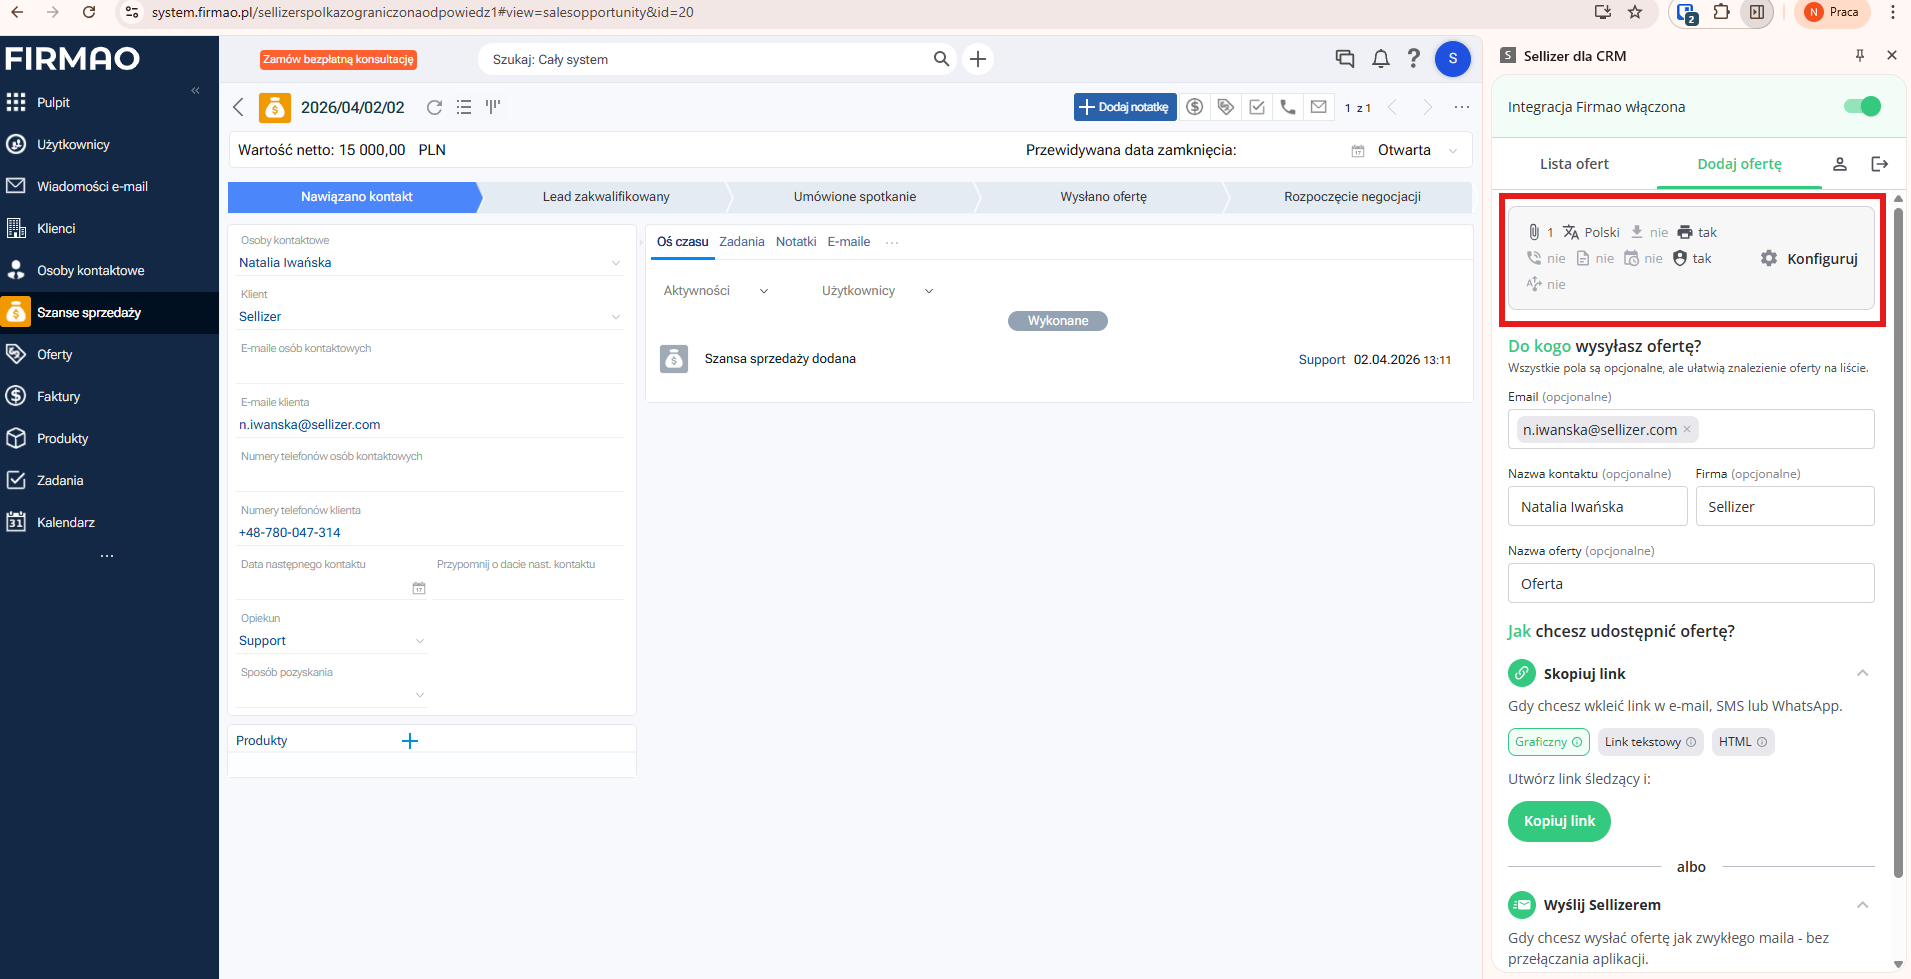Click the Nazwa oferty input field
Viewport: 1911px width, 979px height.
tap(1690, 584)
